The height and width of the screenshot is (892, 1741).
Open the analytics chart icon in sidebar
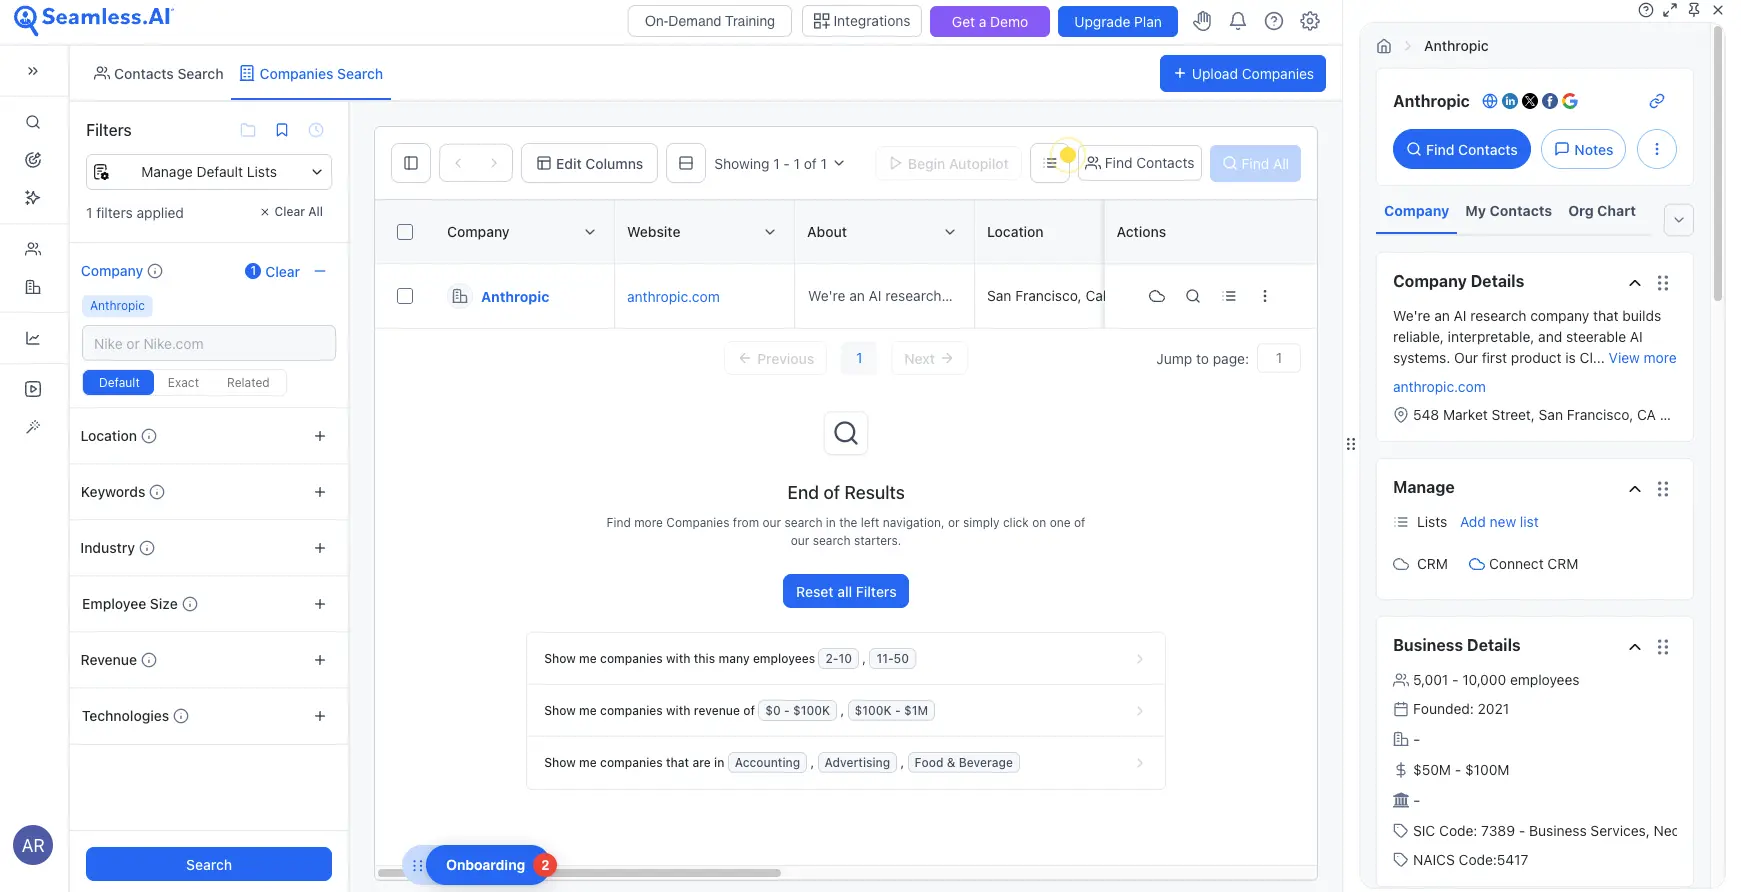[x=33, y=338]
